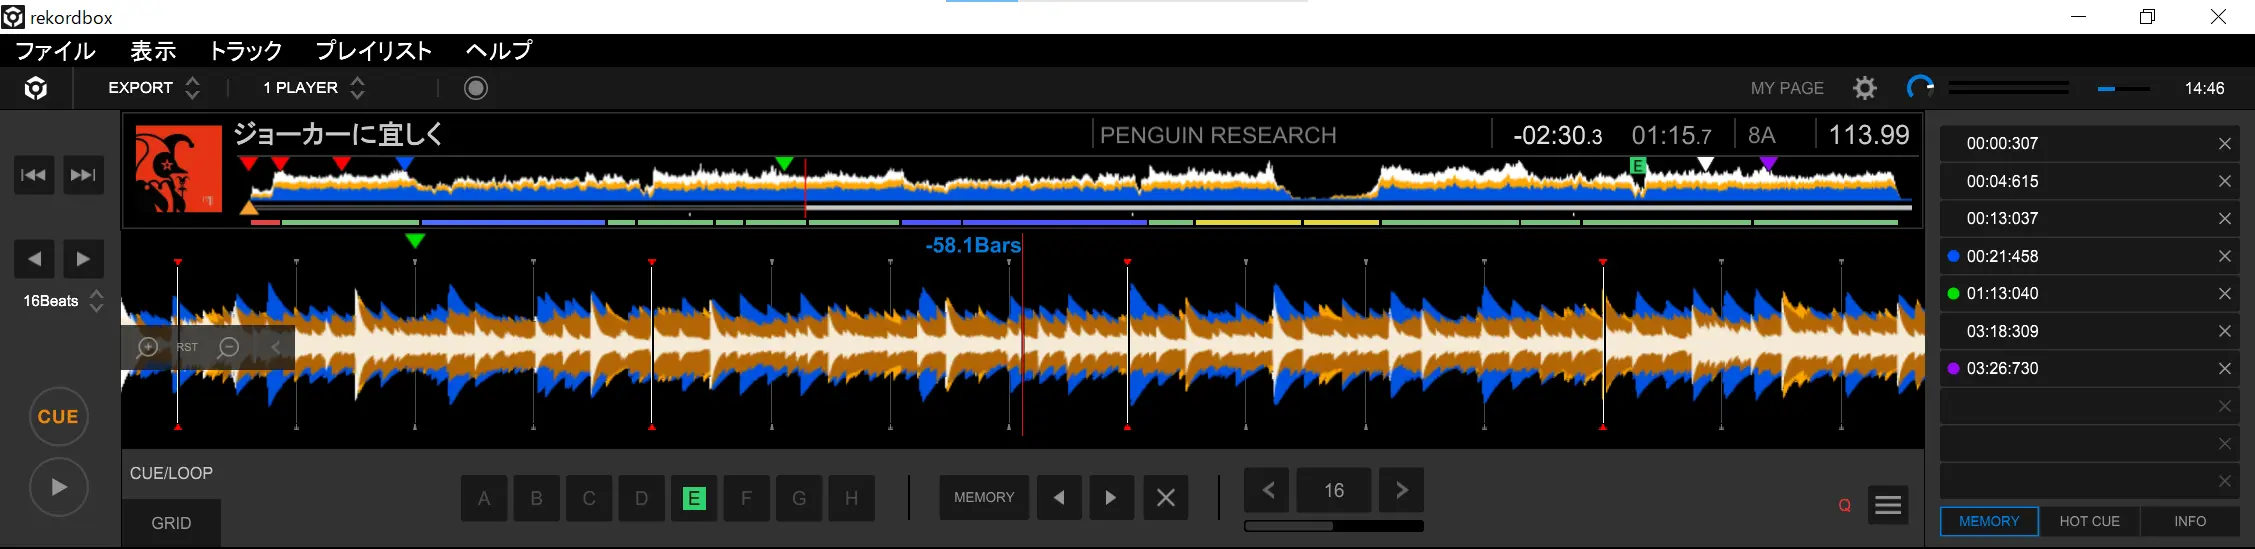Delete memory cue 00:04:615
This screenshot has height=549, width=2255.
click(2224, 181)
